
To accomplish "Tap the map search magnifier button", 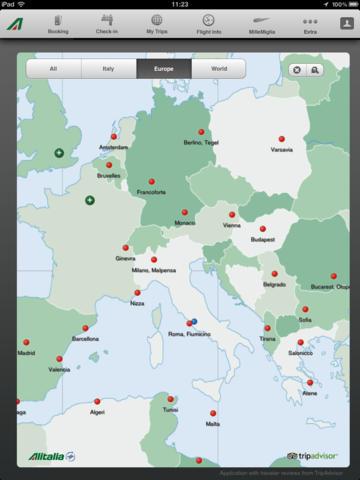I will click(315, 70).
